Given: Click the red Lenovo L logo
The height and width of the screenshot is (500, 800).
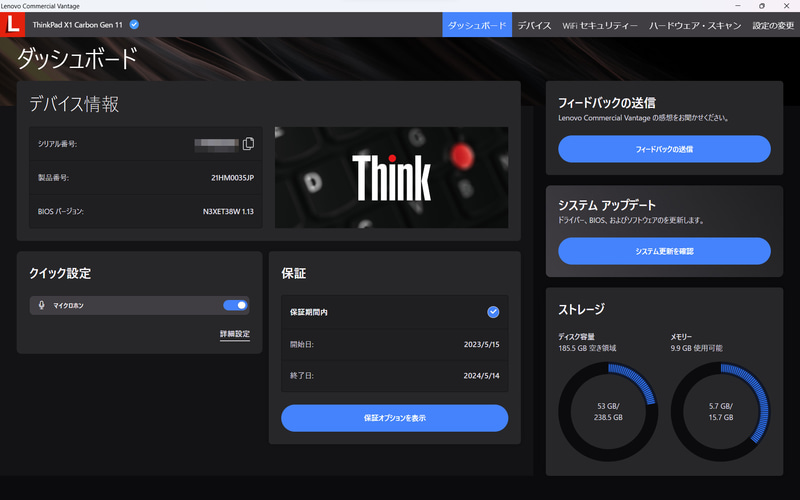Looking at the screenshot, I should point(12,24).
